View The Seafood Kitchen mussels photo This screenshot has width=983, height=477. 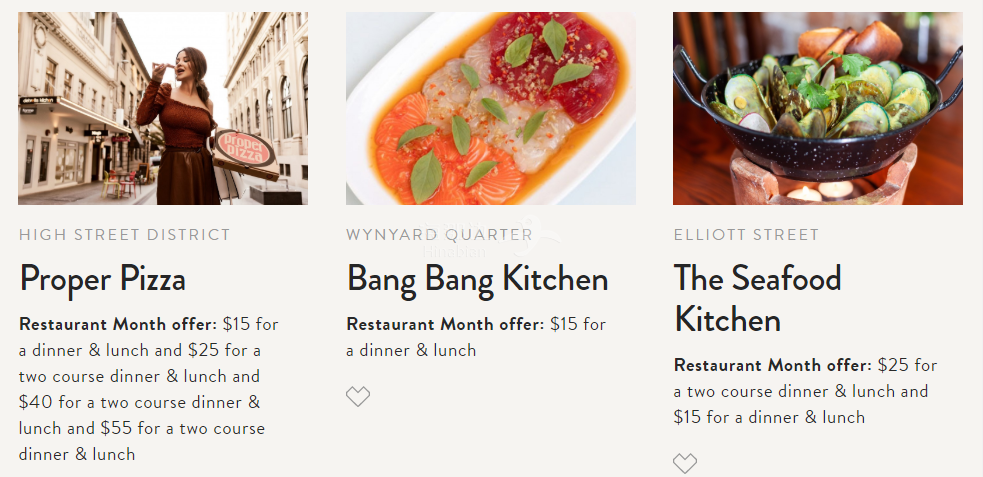click(x=817, y=108)
